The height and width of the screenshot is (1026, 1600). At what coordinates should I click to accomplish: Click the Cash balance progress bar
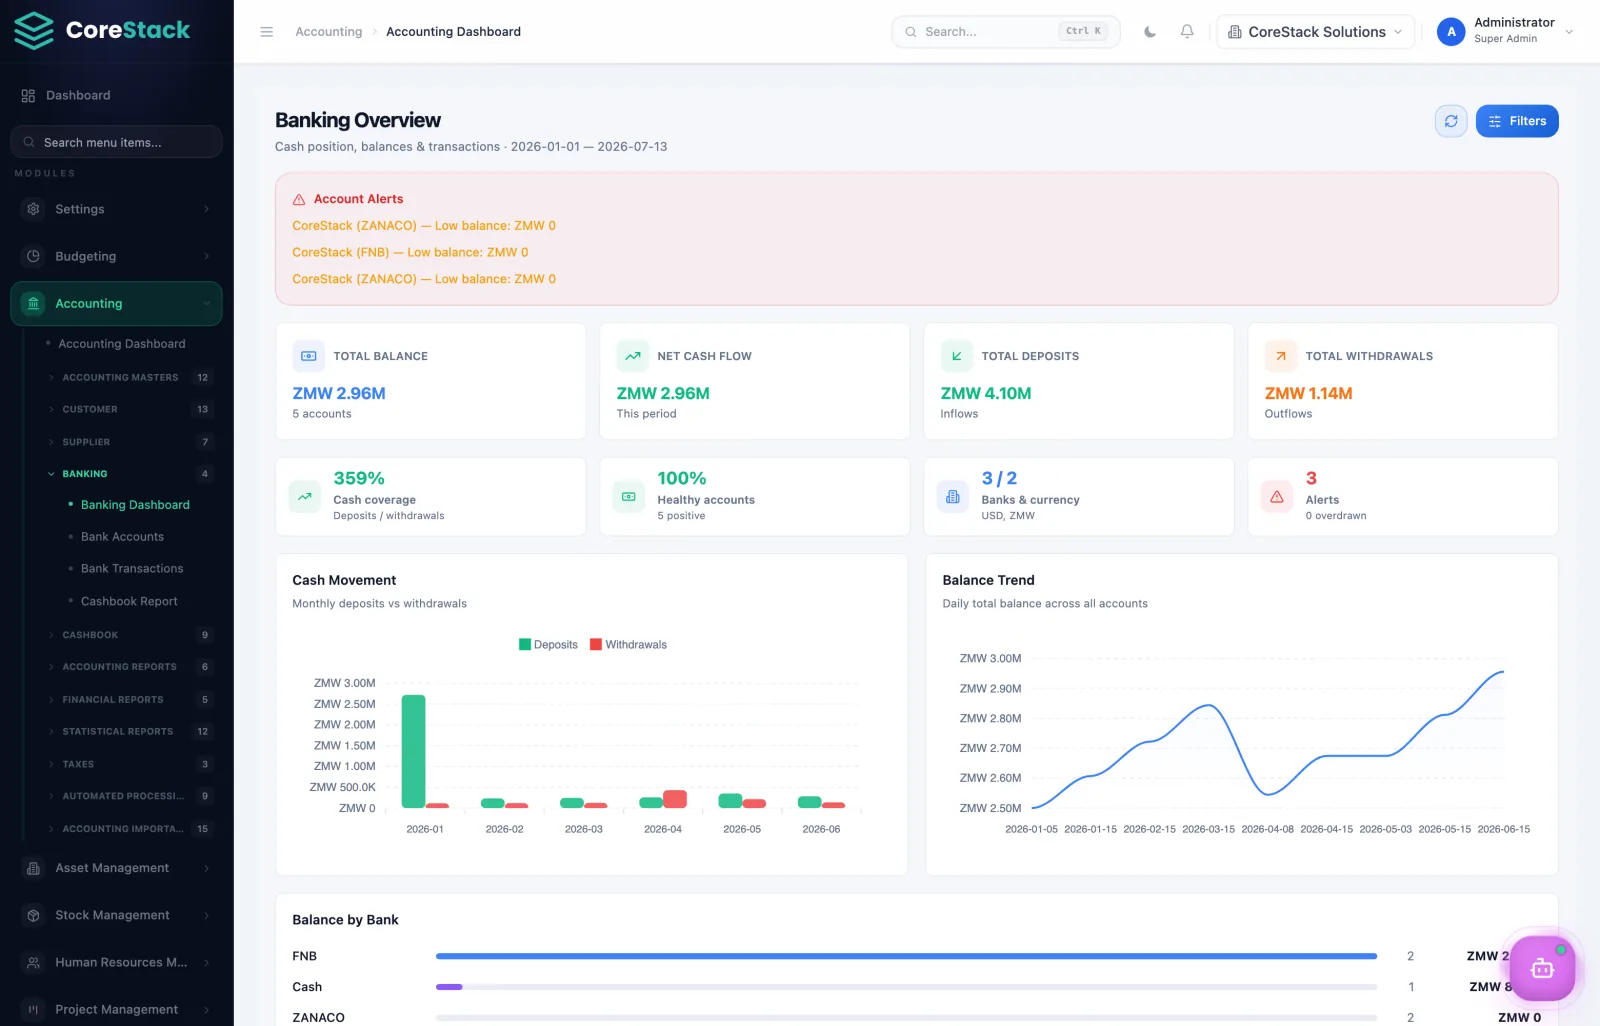906,987
